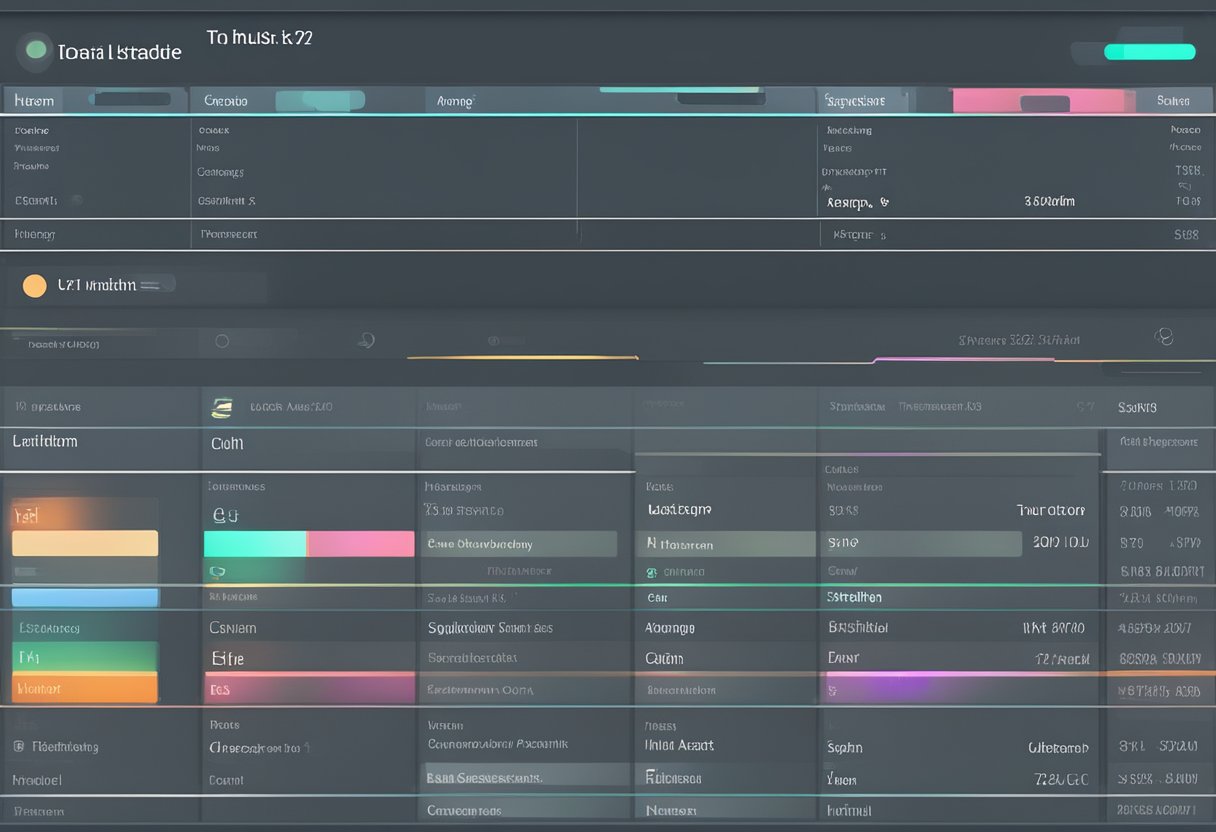Image resolution: width=1216 pixels, height=832 pixels.
Task: Click the crescent-shaped icon in toolbar row
Action: pyautogui.click(x=366, y=340)
